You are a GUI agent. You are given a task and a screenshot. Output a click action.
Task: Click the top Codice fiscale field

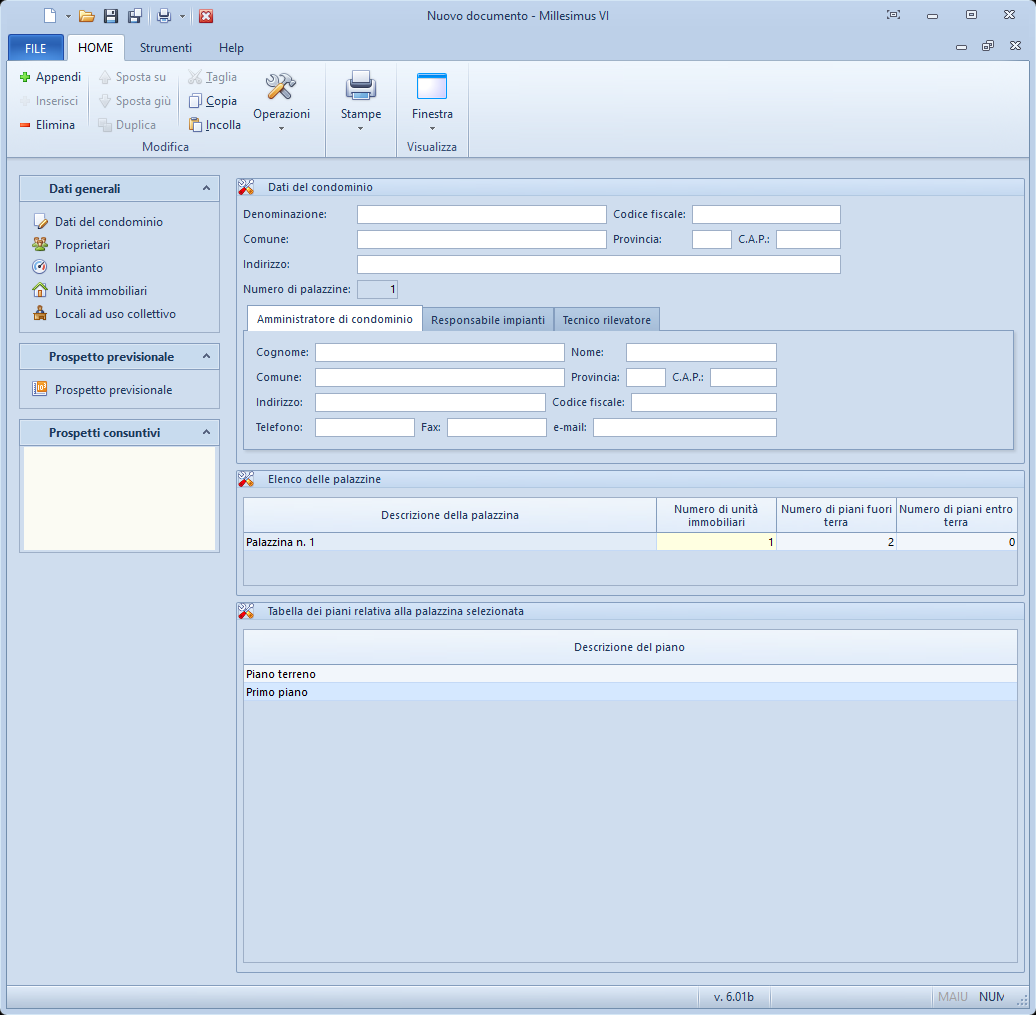(x=766, y=215)
